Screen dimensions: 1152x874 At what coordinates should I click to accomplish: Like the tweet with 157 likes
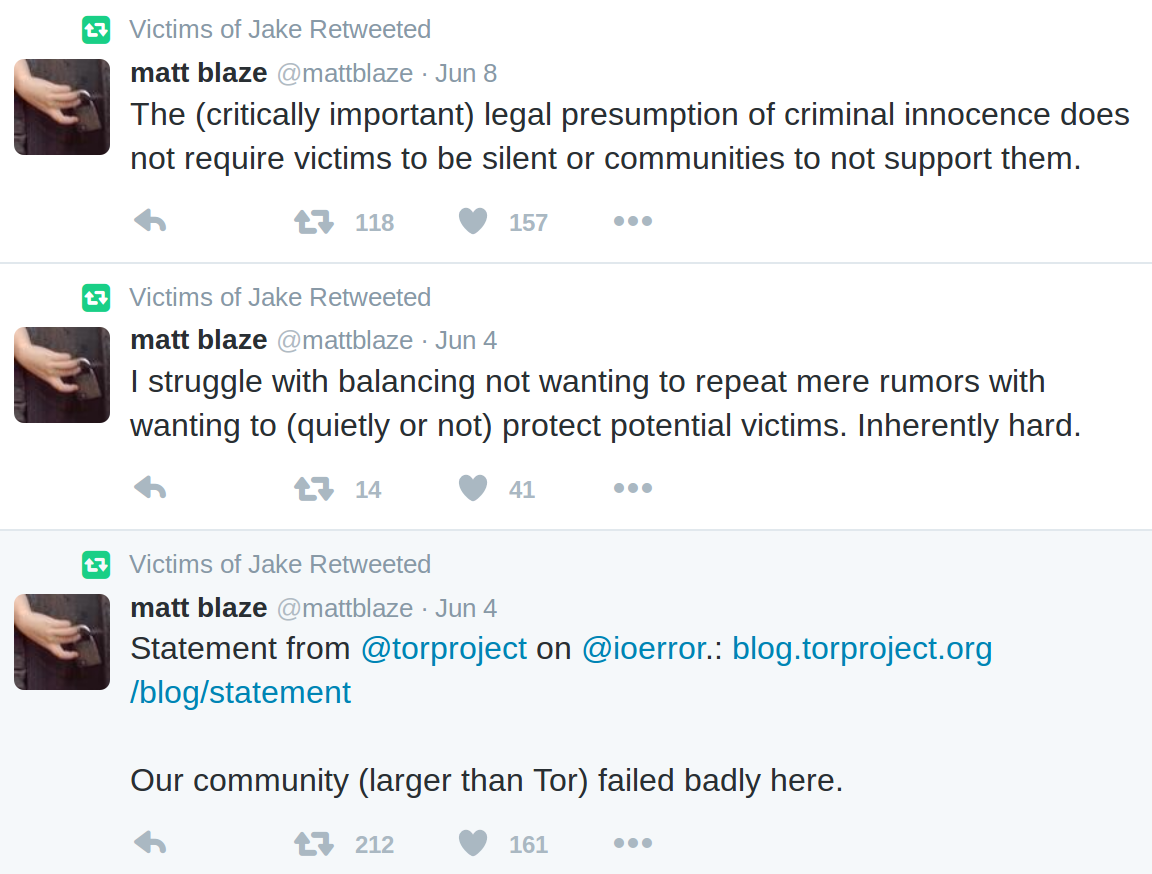(x=473, y=221)
